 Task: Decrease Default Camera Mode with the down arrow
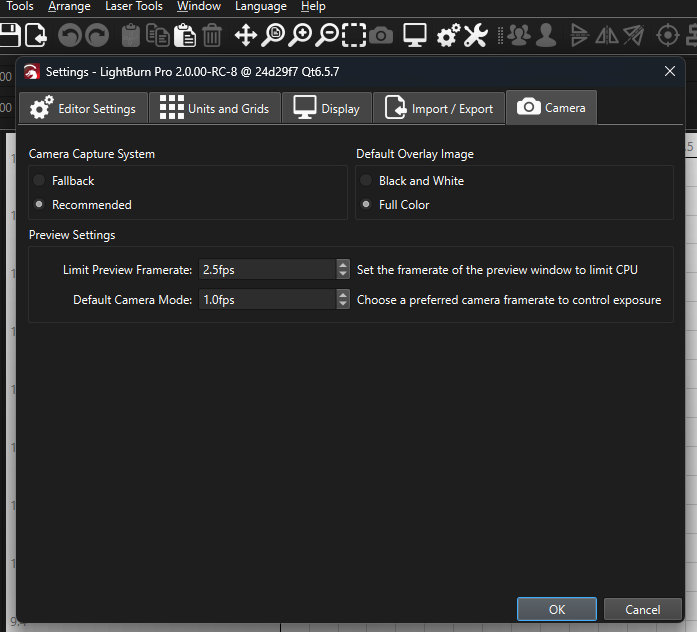[x=343, y=304]
